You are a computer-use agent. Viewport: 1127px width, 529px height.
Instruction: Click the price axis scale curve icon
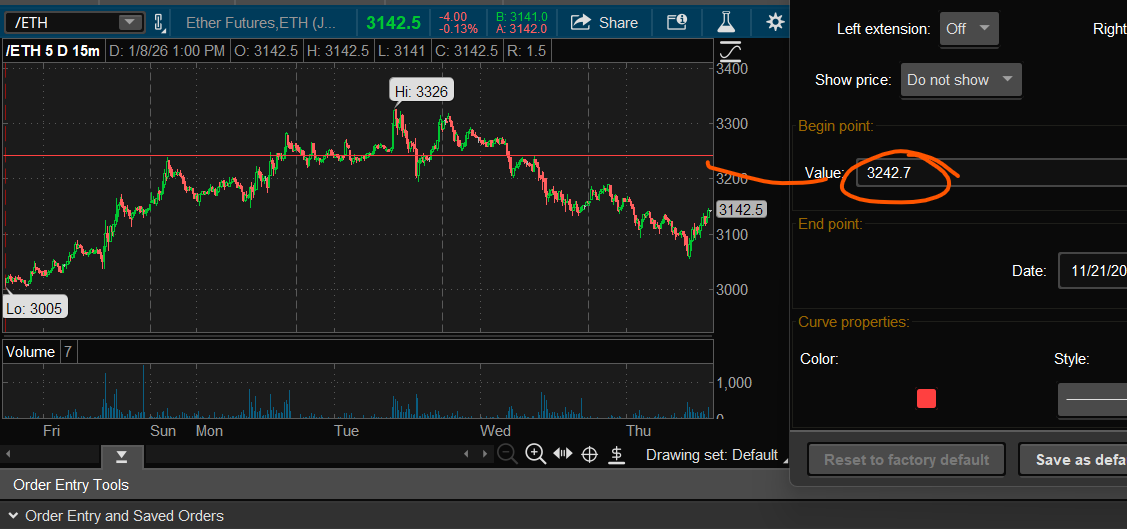(x=730, y=52)
